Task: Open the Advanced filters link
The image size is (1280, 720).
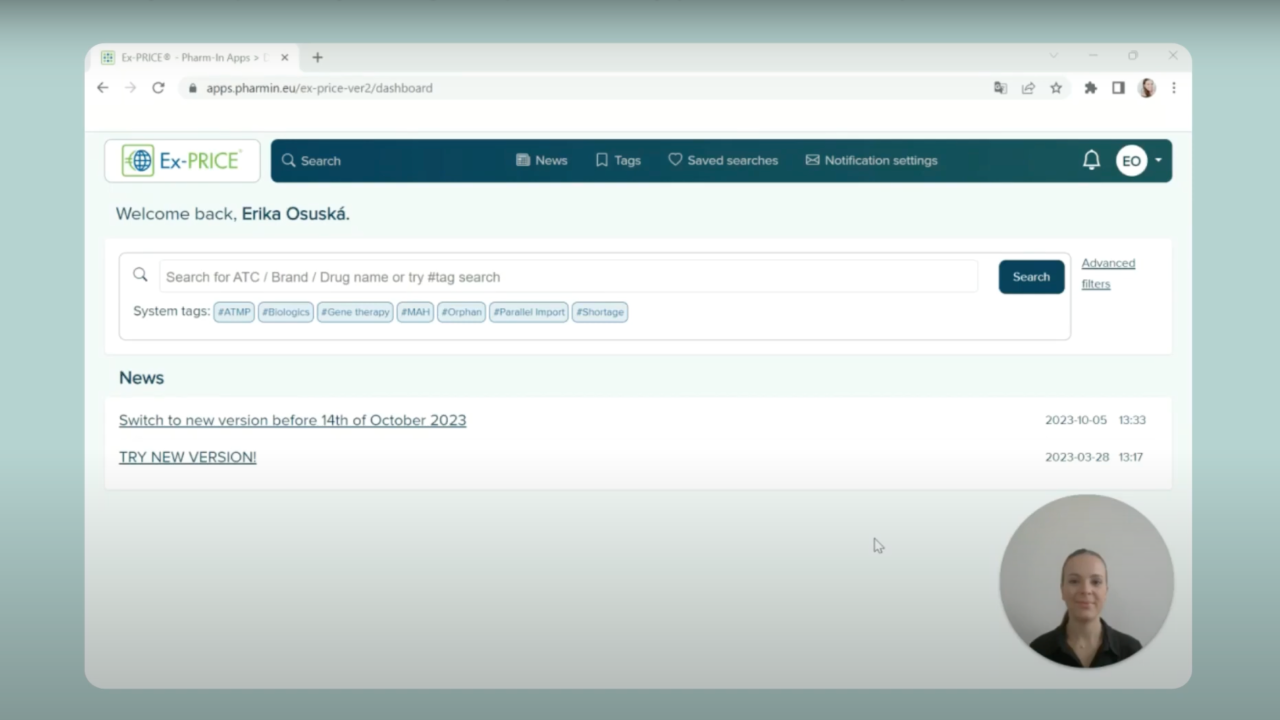Action: pos(1107,273)
